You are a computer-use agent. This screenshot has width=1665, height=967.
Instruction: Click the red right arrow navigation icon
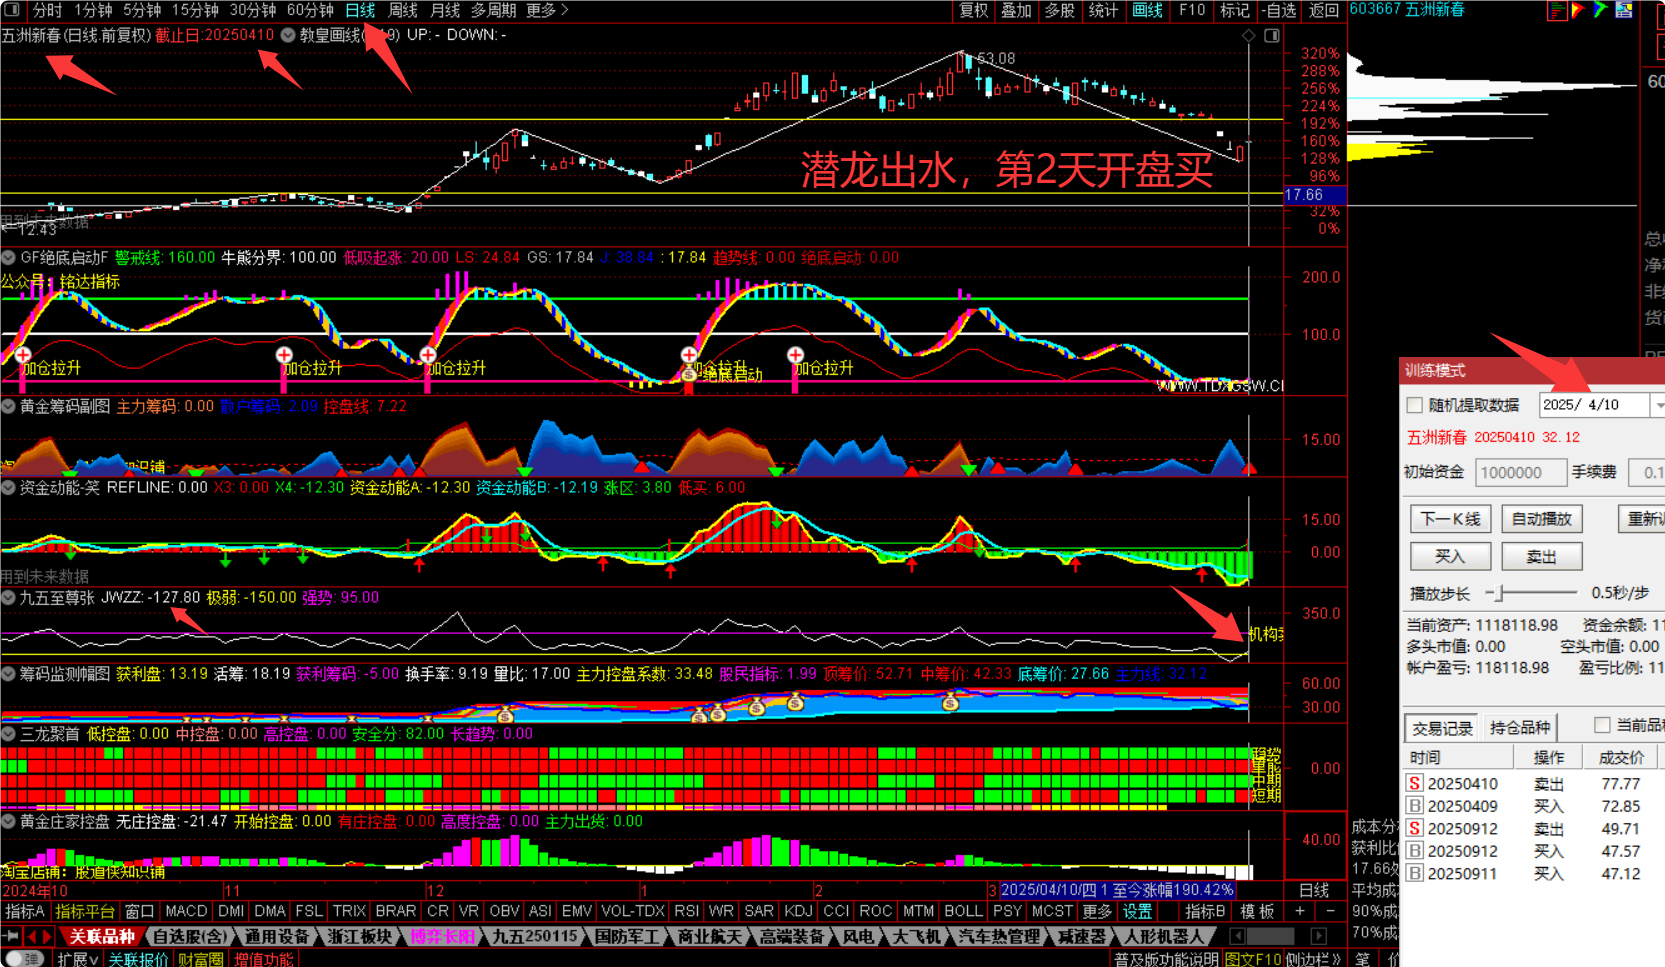click(47, 937)
